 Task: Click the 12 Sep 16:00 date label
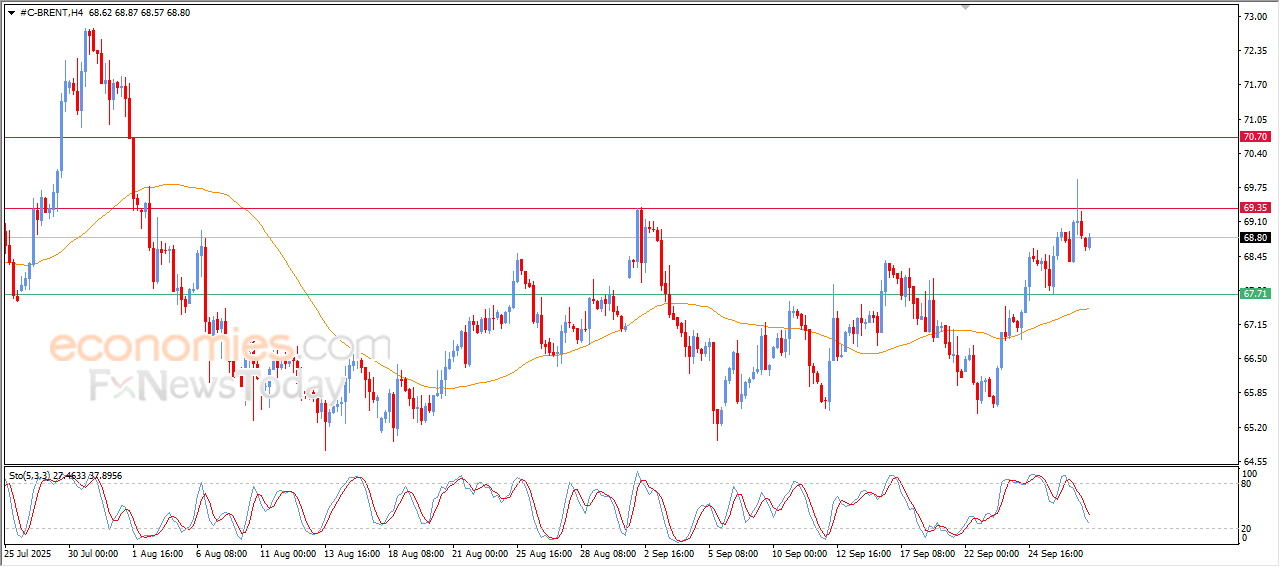pyautogui.click(x=863, y=552)
